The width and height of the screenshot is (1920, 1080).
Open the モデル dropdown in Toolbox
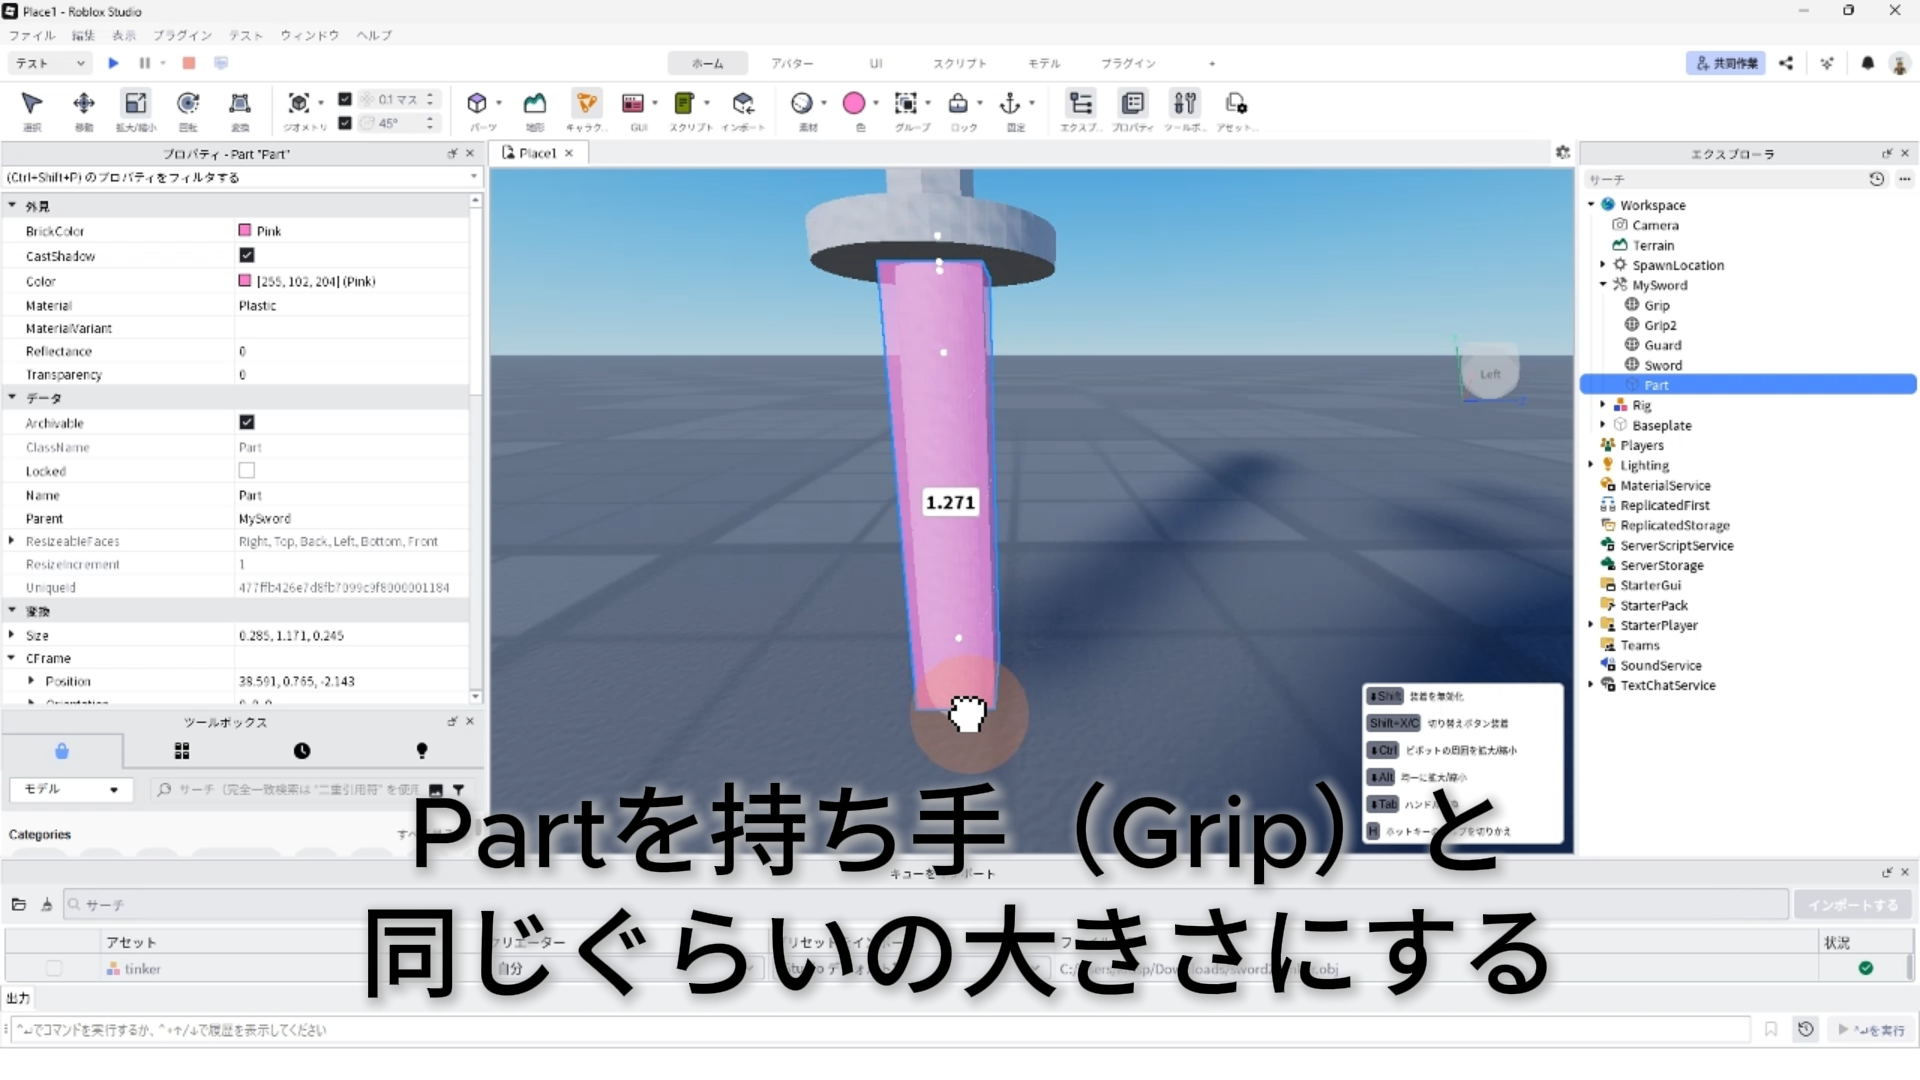70,790
